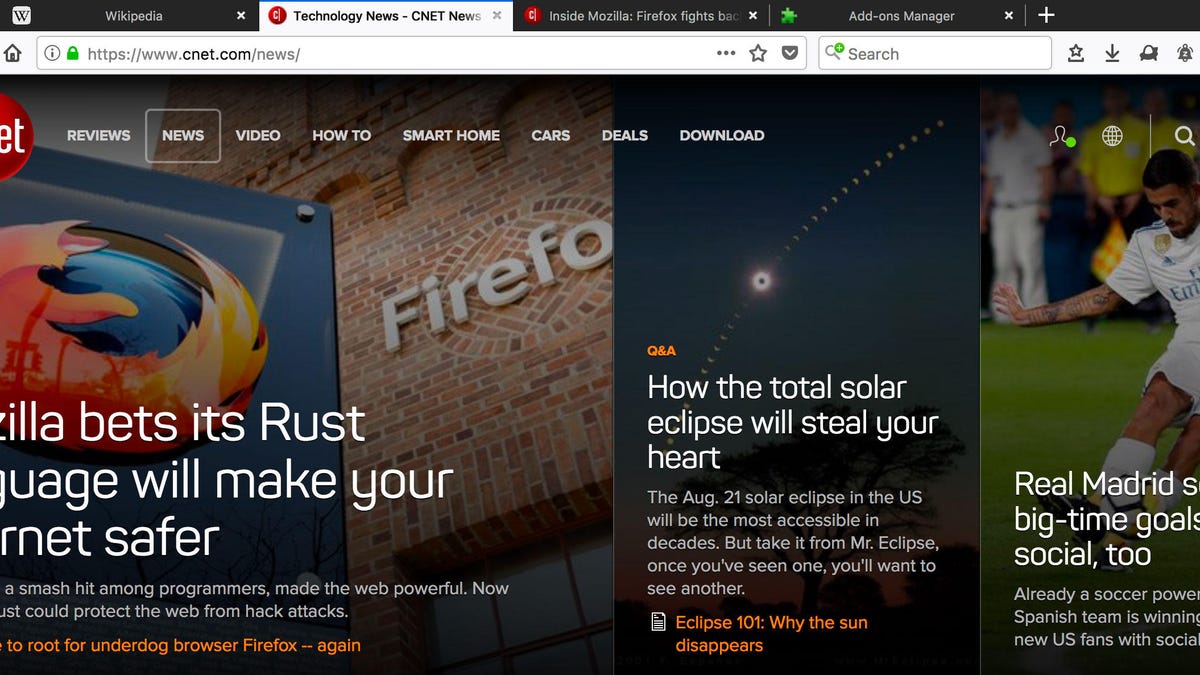Click the tab snooze bell extension icon

tap(1185, 53)
